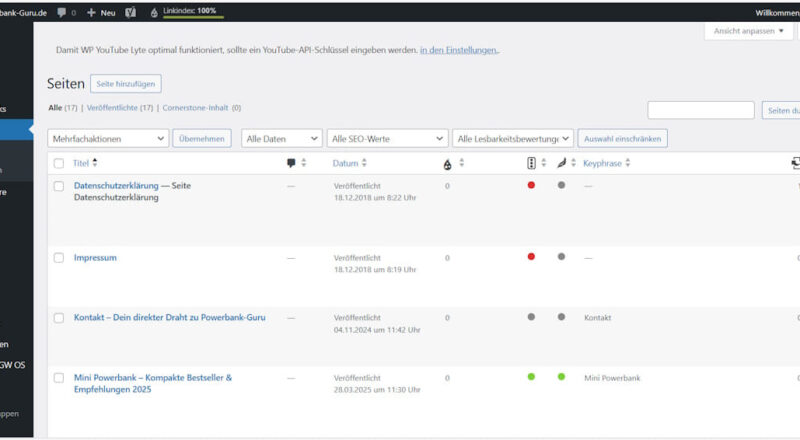Sort by the comments column icon
800x440 pixels.
pos(291,163)
